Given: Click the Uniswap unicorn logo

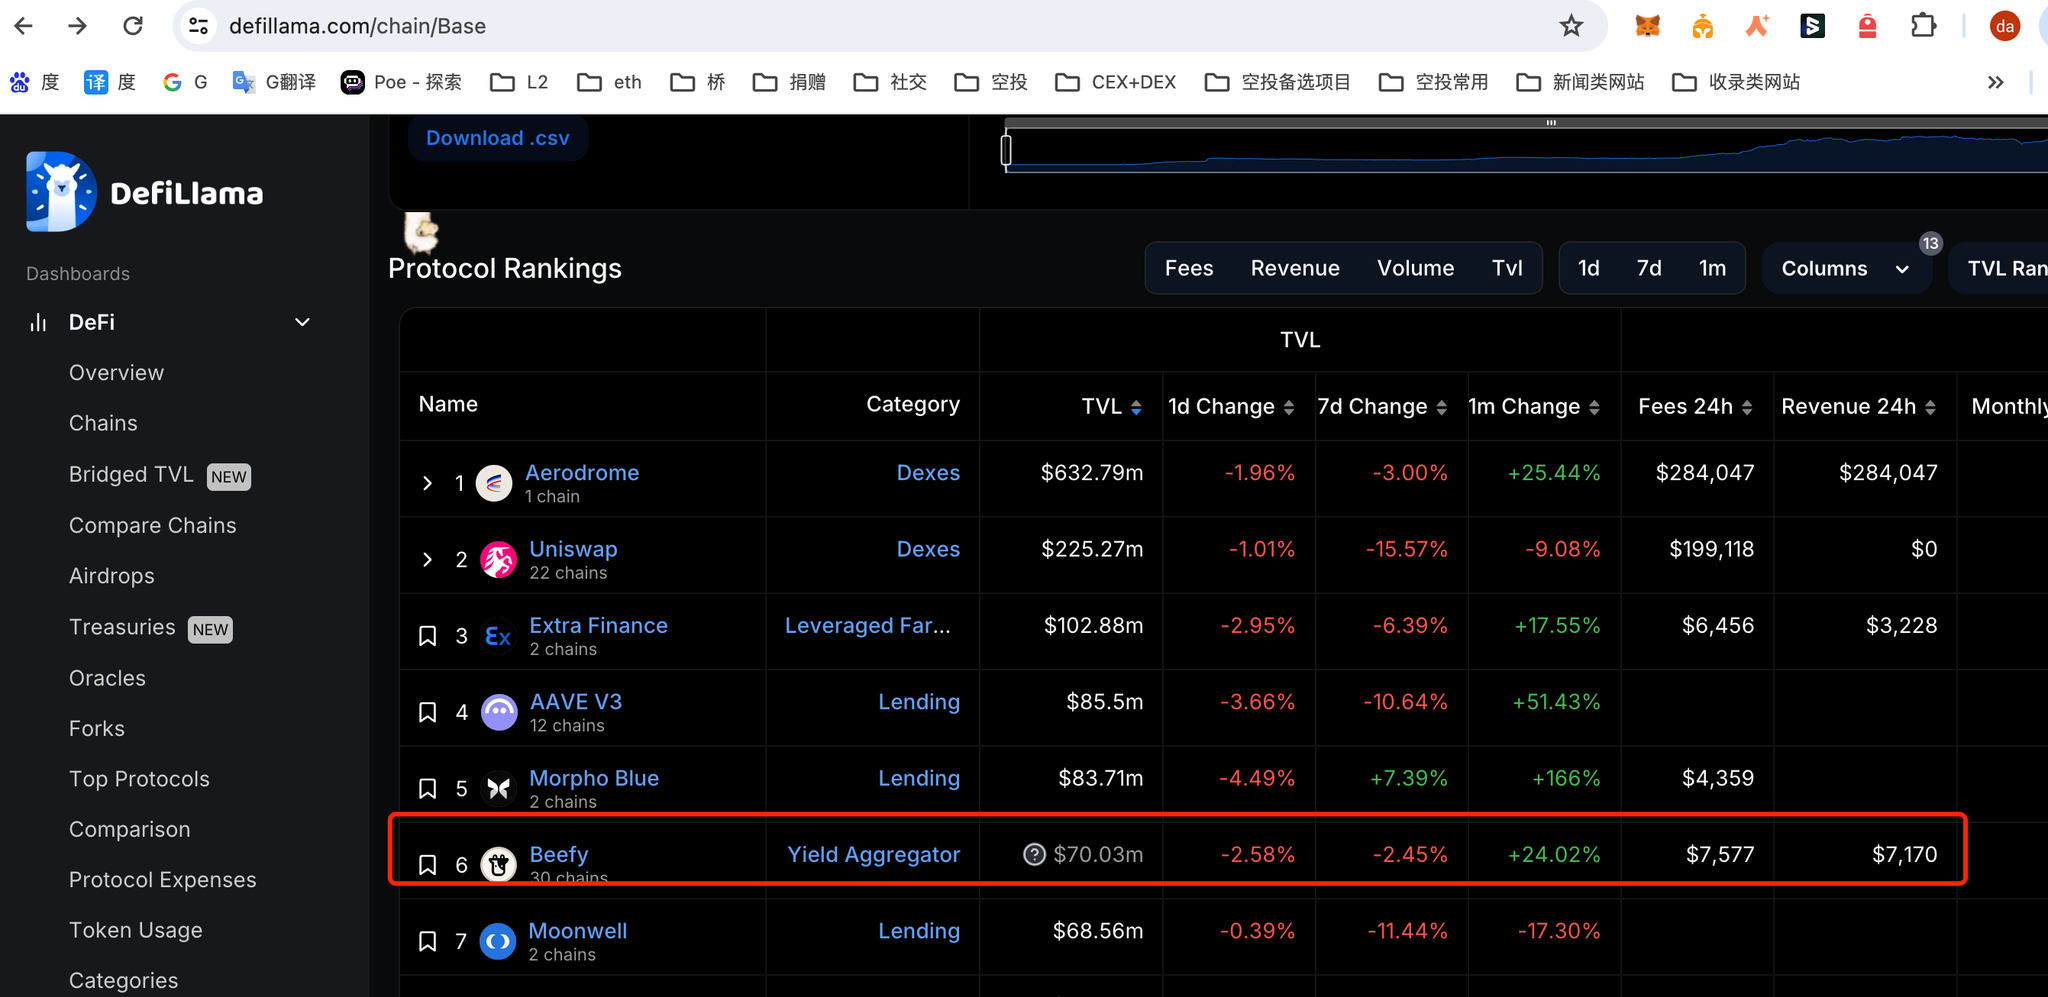Looking at the screenshot, I should point(498,559).
